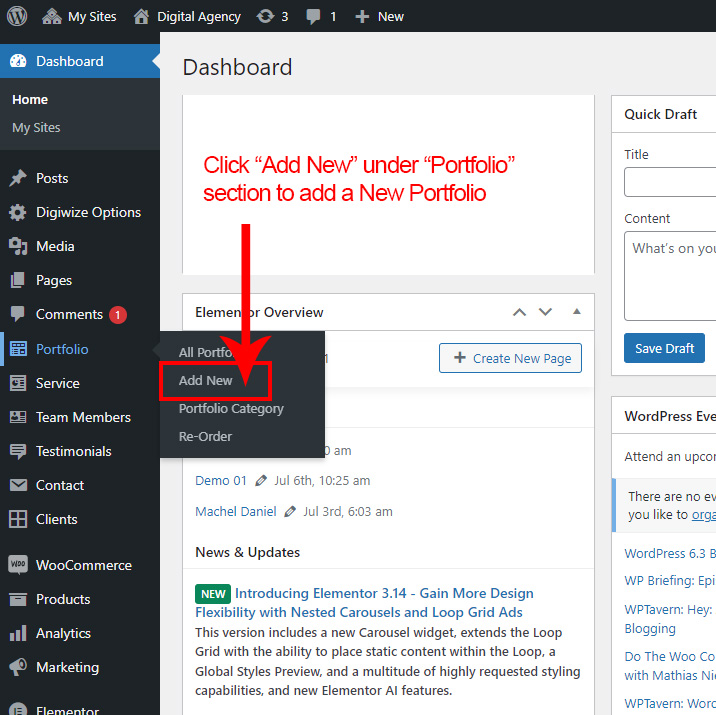Click the Create New Page button
The image size is (716, 715).
510,358
